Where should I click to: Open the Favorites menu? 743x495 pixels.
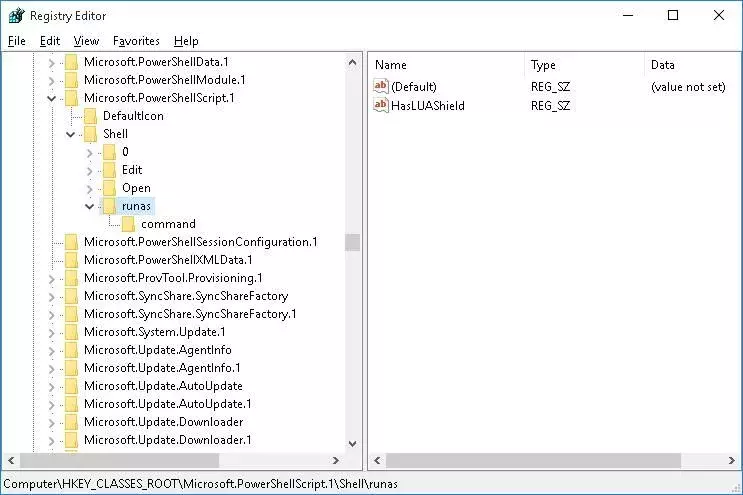(136, 41)
